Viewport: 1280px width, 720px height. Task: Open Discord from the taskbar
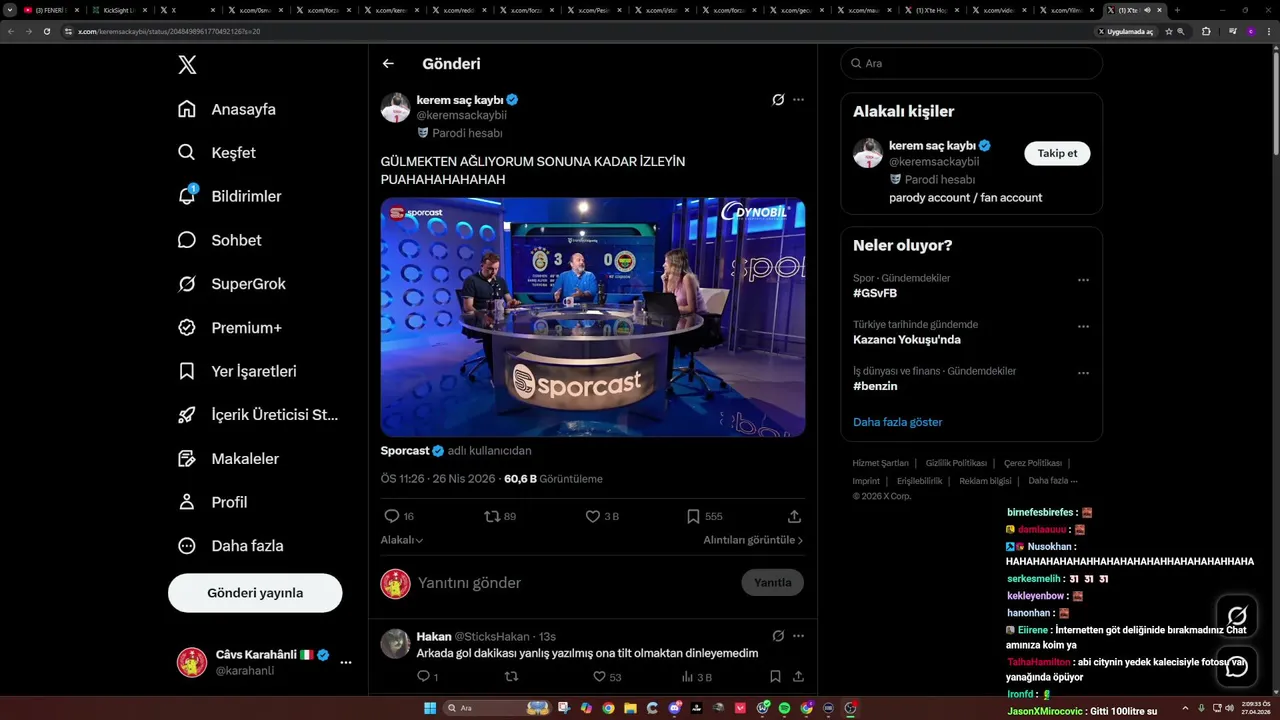pyautogui.click(x=674, y=708)
